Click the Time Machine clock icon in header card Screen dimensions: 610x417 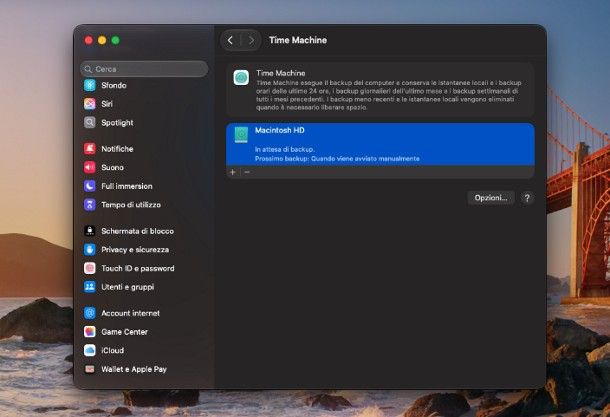[x=241, y=77]
